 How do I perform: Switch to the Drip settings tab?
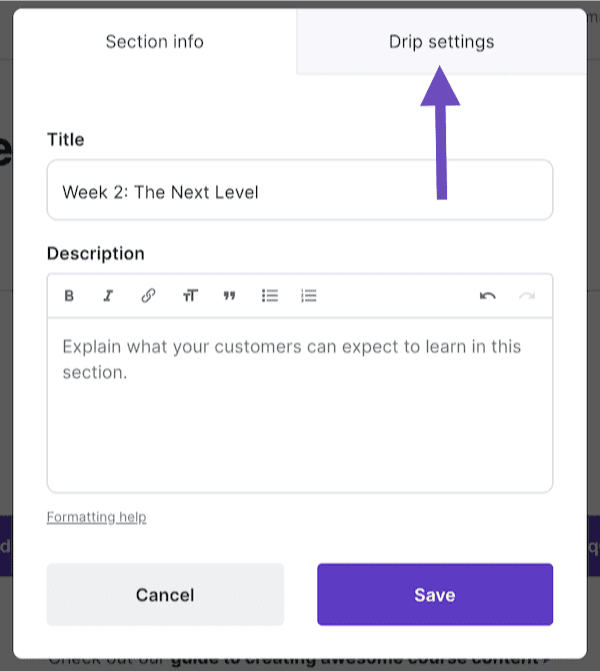point(441,42)
